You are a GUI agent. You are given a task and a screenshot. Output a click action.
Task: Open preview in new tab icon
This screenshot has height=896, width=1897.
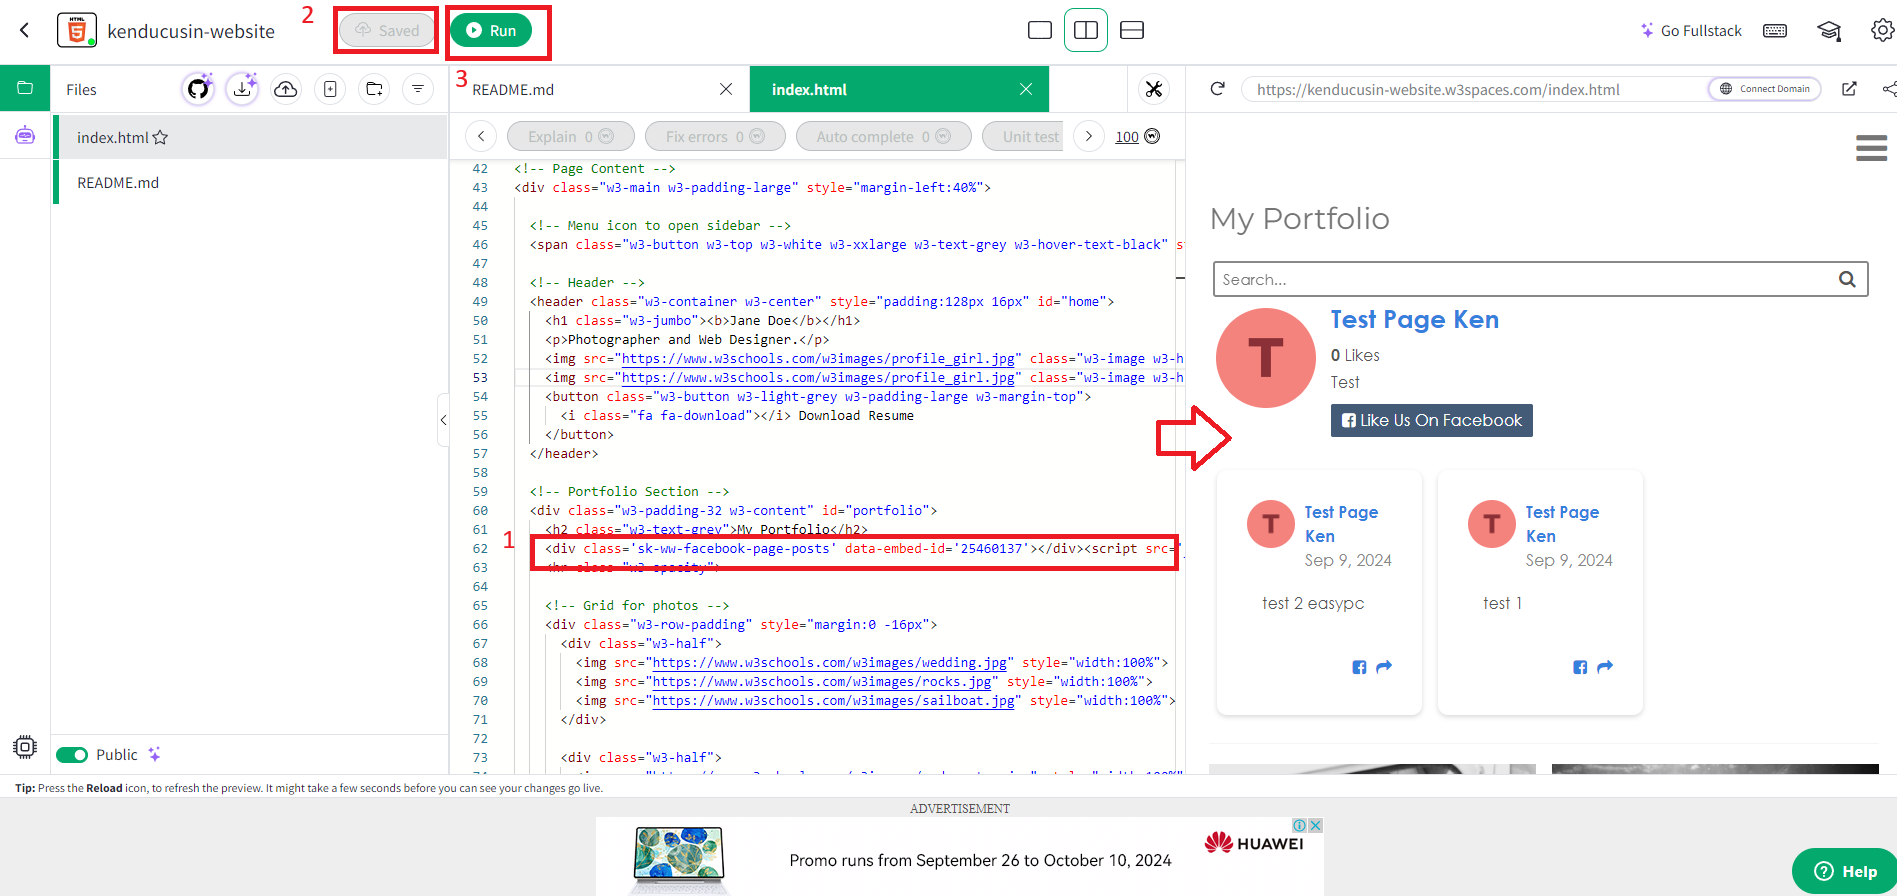(x=1849, y=89)
